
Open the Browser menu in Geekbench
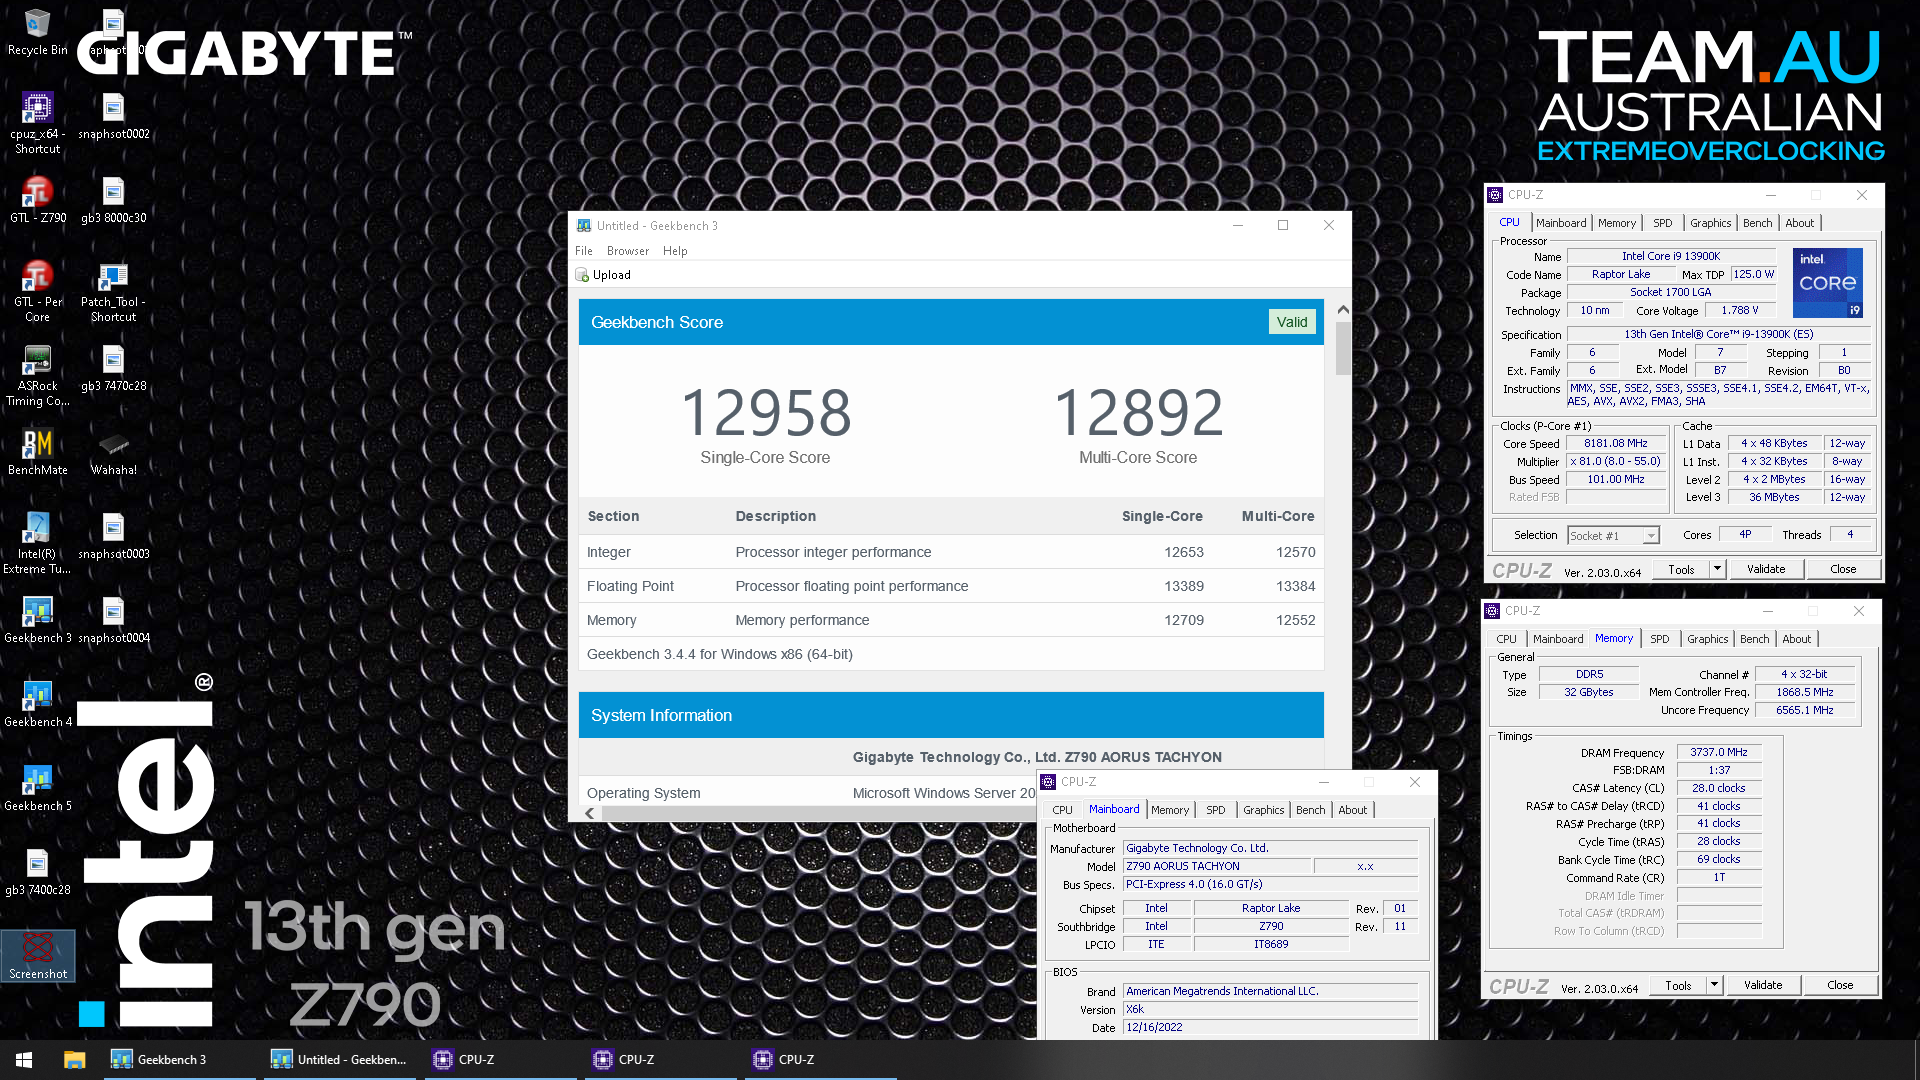(x=628, y=251)
